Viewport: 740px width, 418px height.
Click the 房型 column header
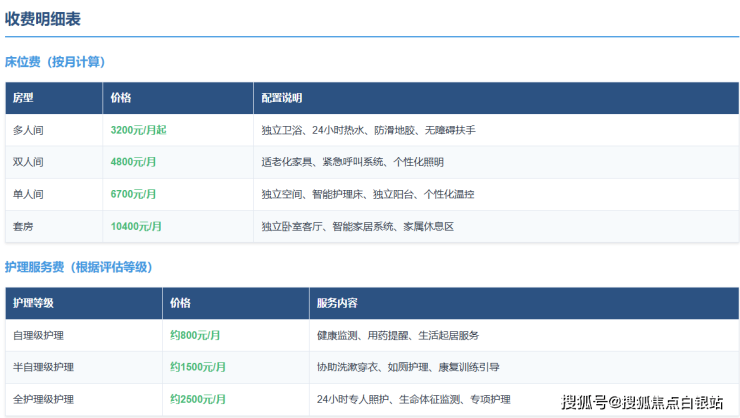23,98
